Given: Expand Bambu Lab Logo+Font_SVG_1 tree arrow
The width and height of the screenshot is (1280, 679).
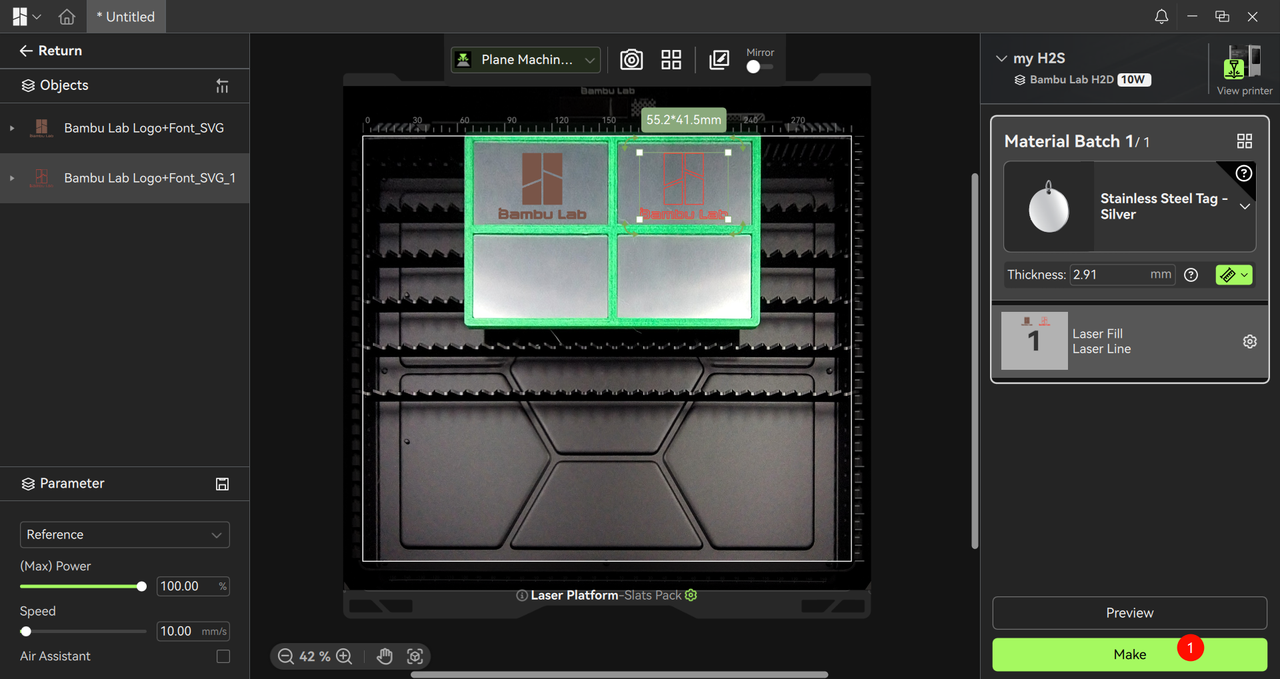Looking at the screenshot, I should click(x=12, y=178).
